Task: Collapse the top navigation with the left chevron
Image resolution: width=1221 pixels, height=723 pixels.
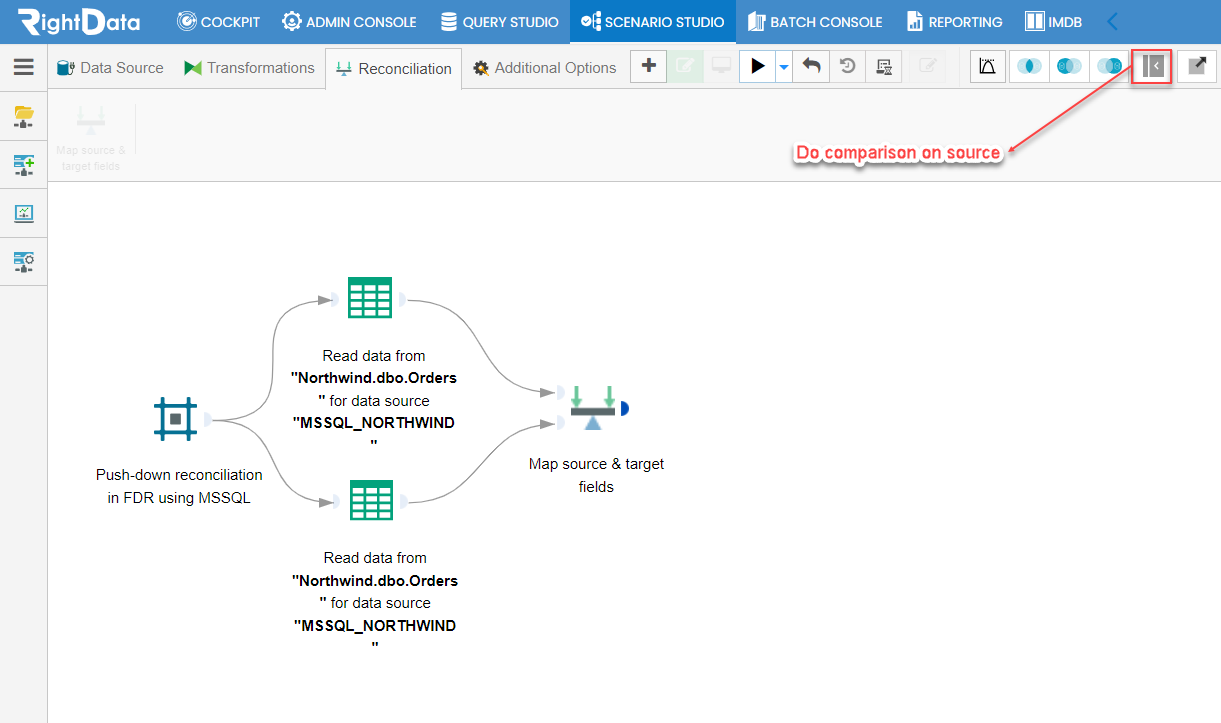Action: [1112, 21]
